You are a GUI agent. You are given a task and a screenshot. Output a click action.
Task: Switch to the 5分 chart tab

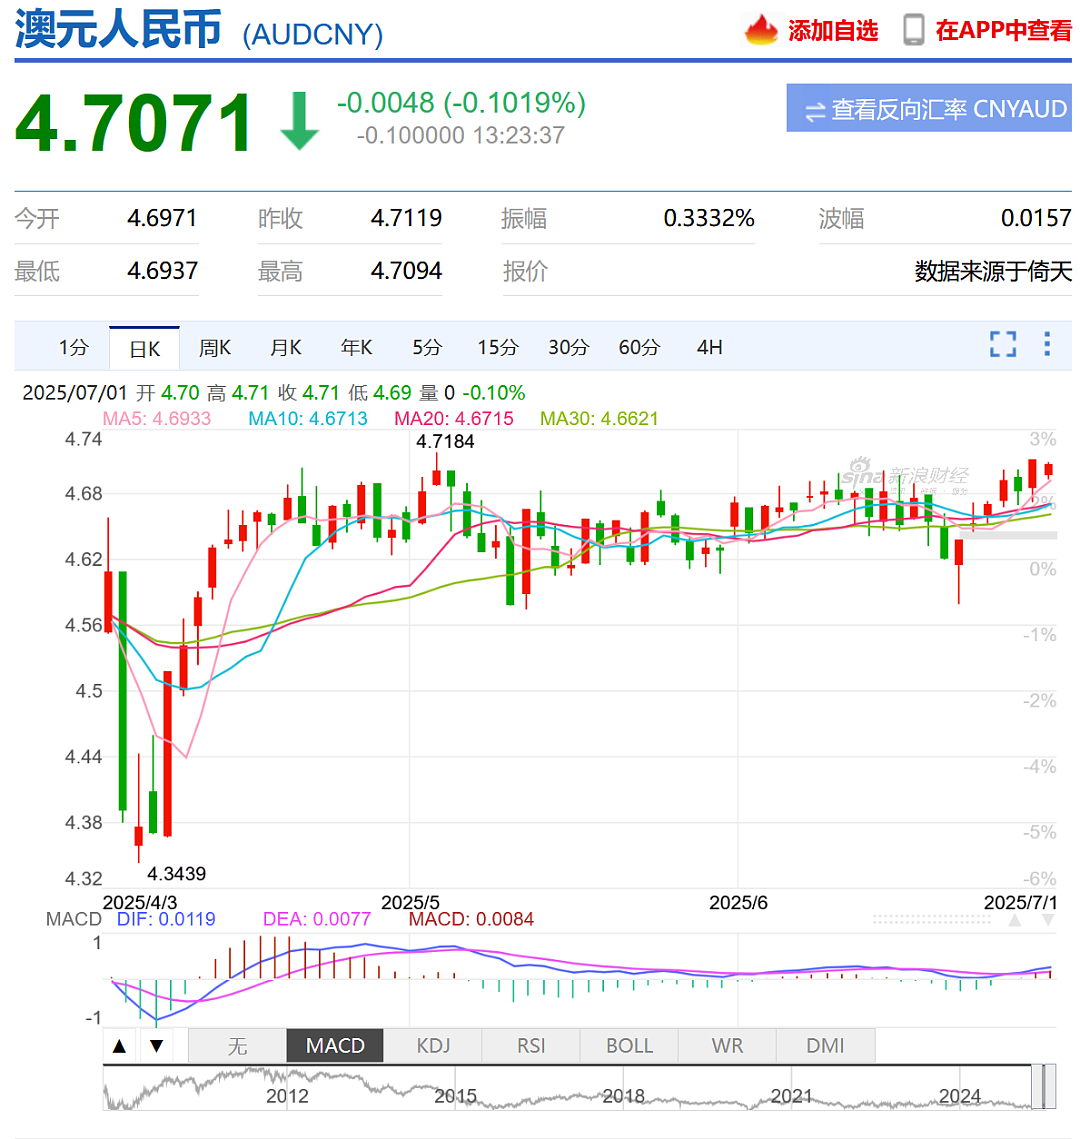[427, 348]
